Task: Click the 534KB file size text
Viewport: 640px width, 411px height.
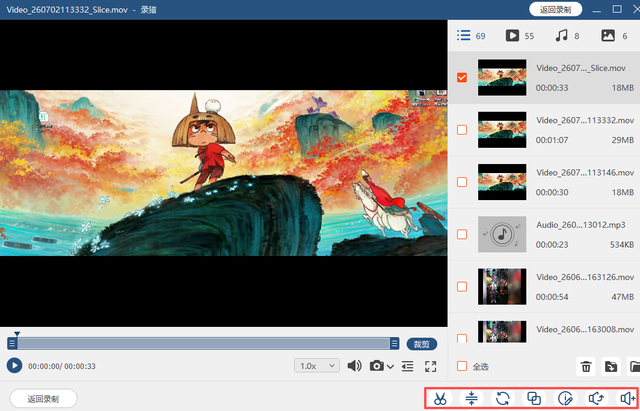Action: coord(621,244)
